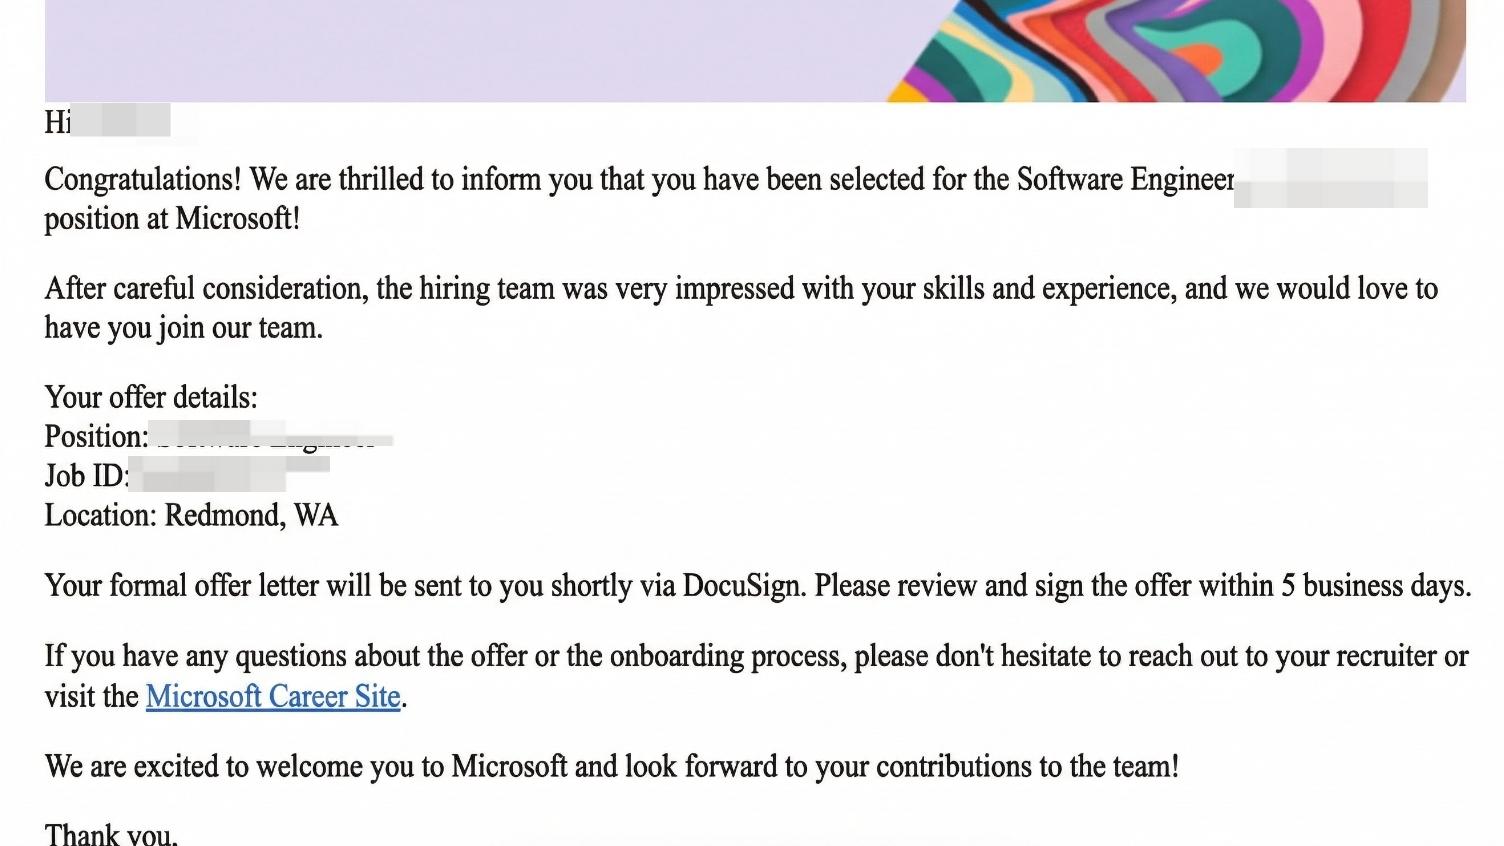Click the "Your offer details:" heading
The width and height of the screenshot is (1504, 846).
[x=151, y=398]
